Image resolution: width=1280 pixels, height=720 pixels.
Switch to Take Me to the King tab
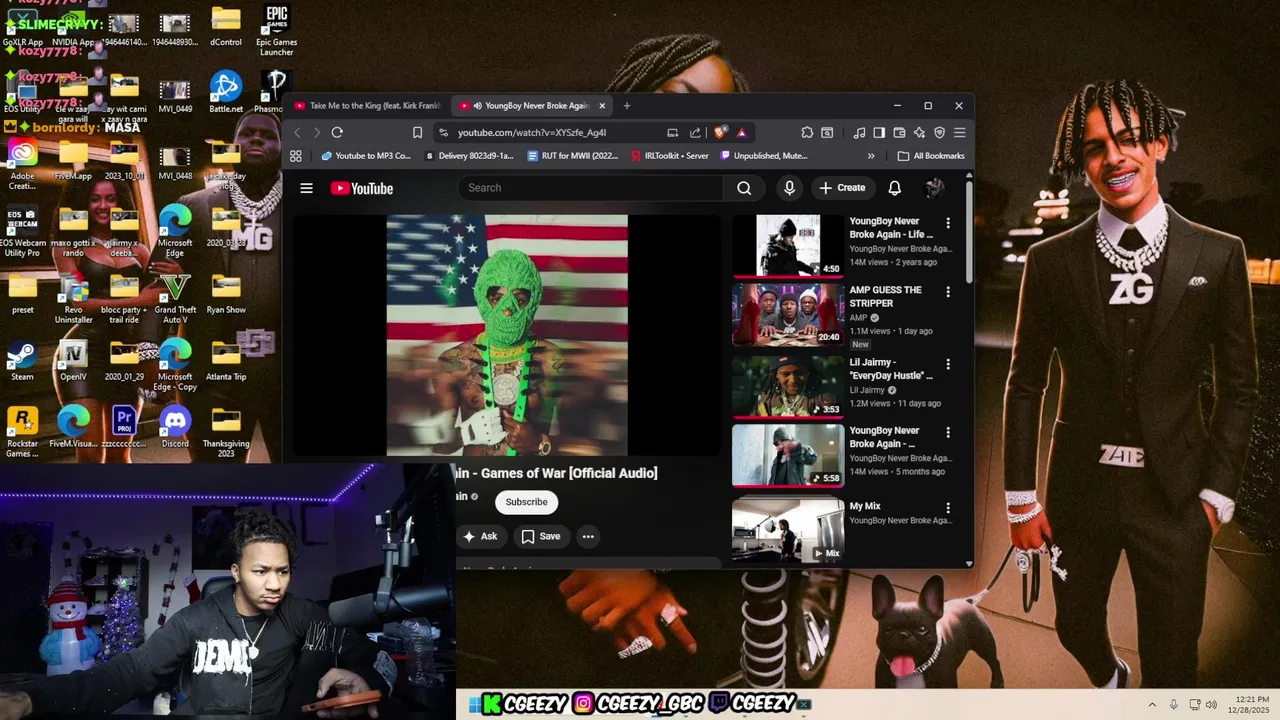pos(368,106)
